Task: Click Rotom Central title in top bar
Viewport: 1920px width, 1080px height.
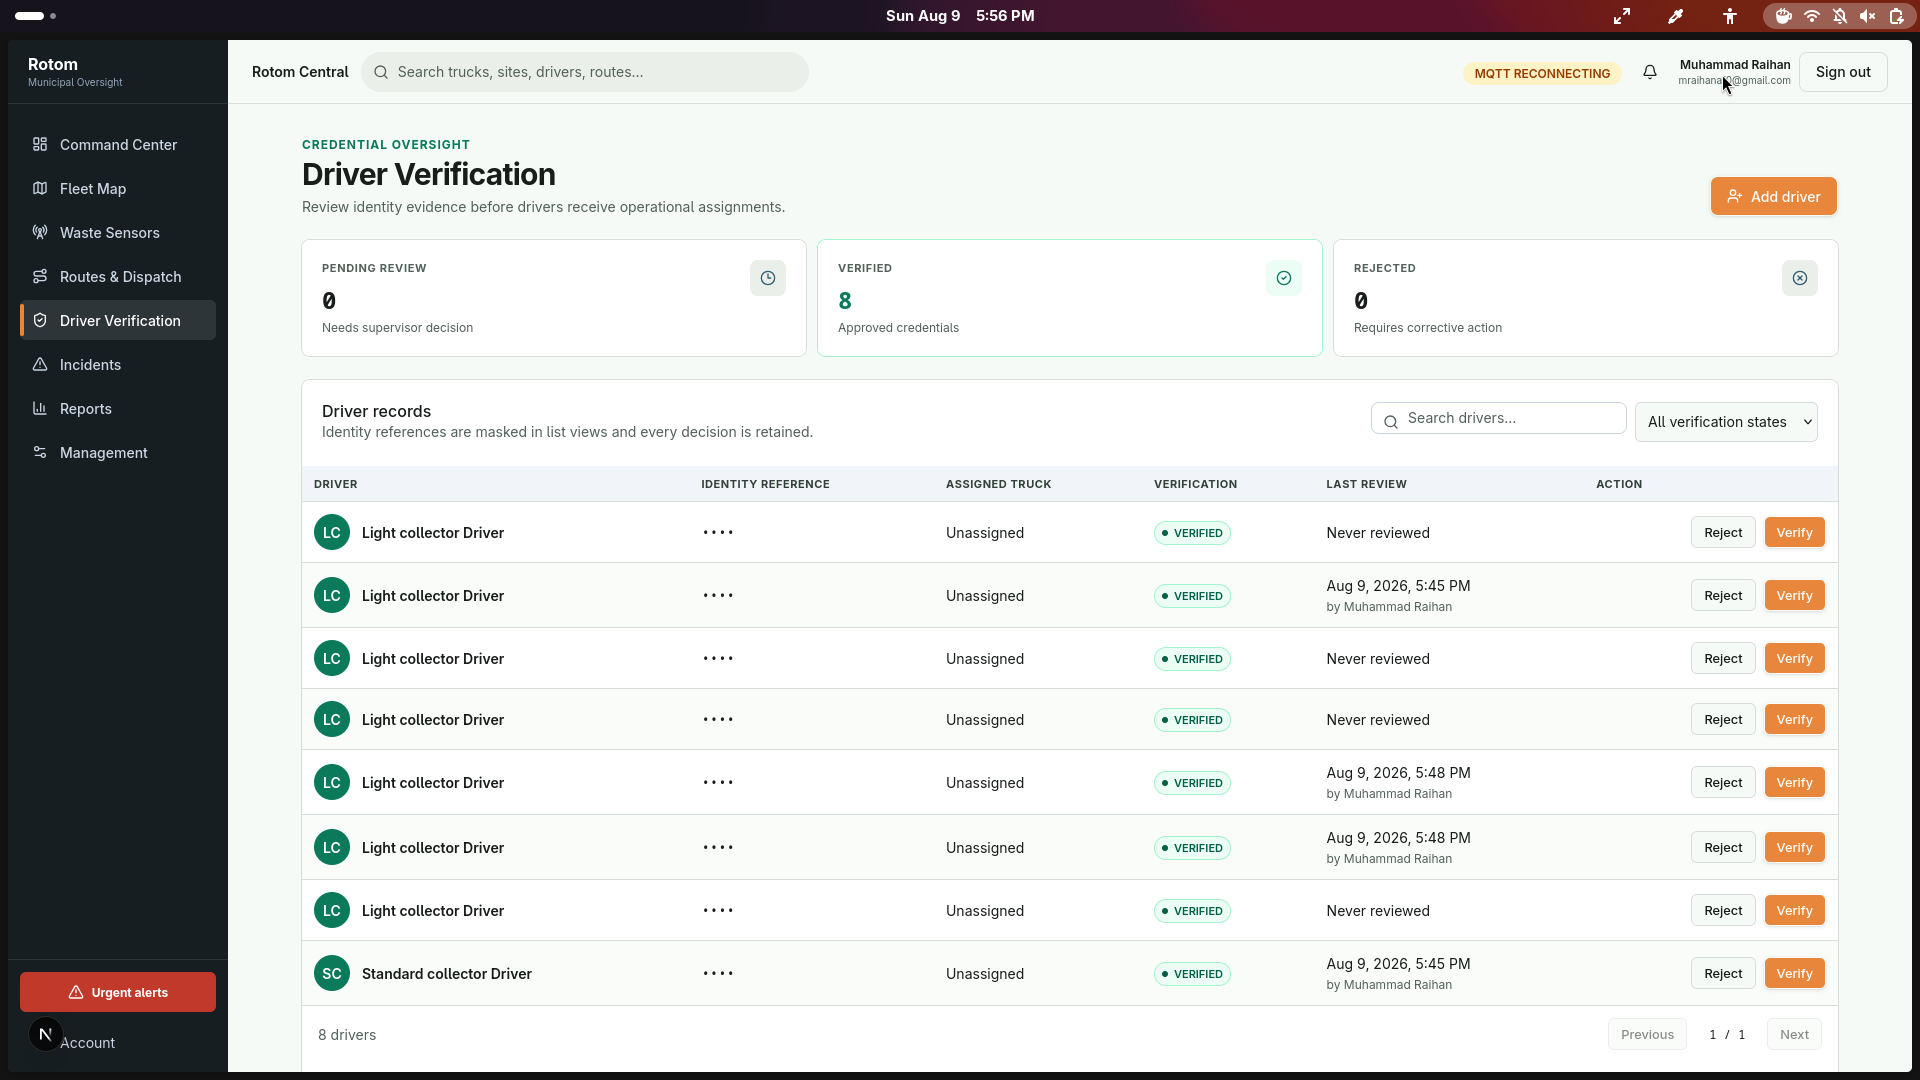Action: 300,72
